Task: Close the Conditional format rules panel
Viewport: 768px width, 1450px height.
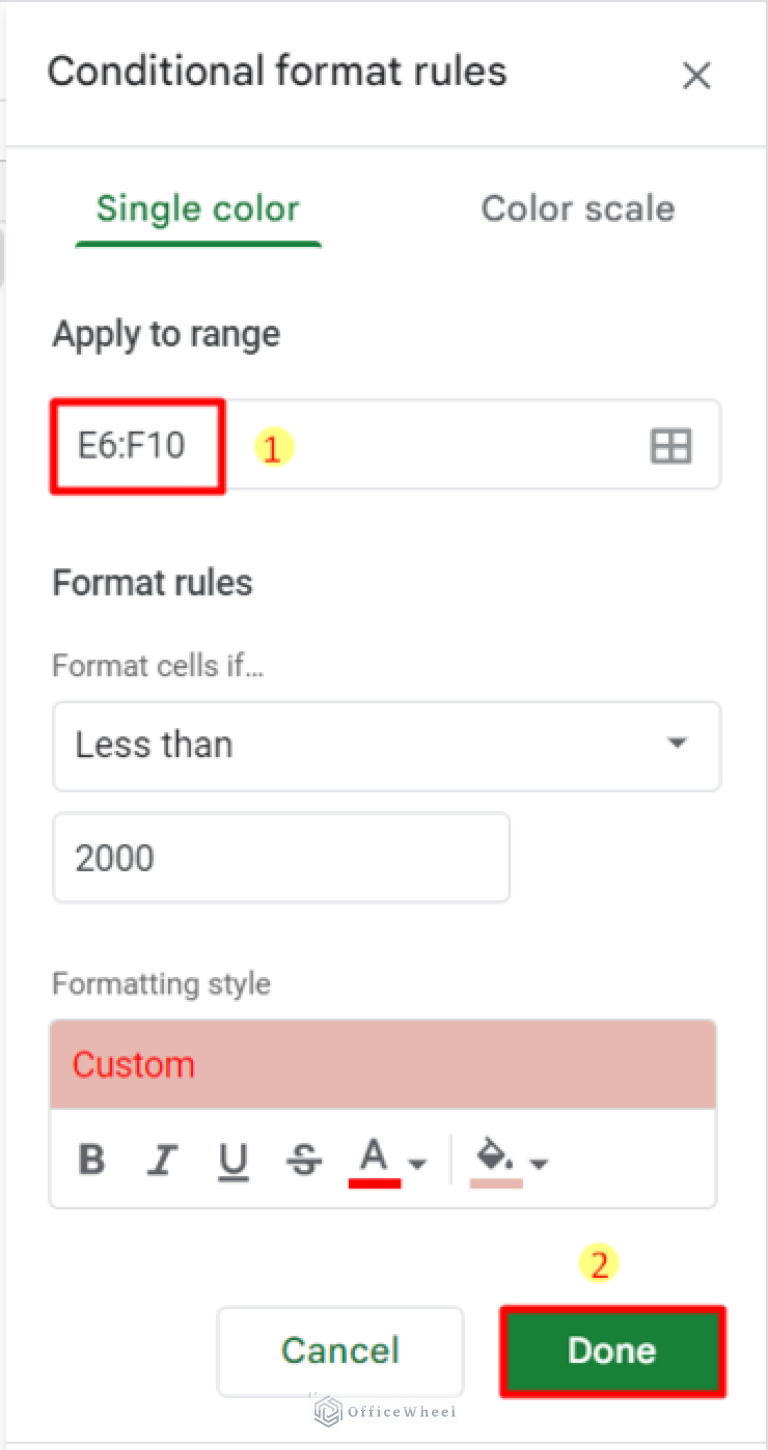Action: [x=696, y=75]
